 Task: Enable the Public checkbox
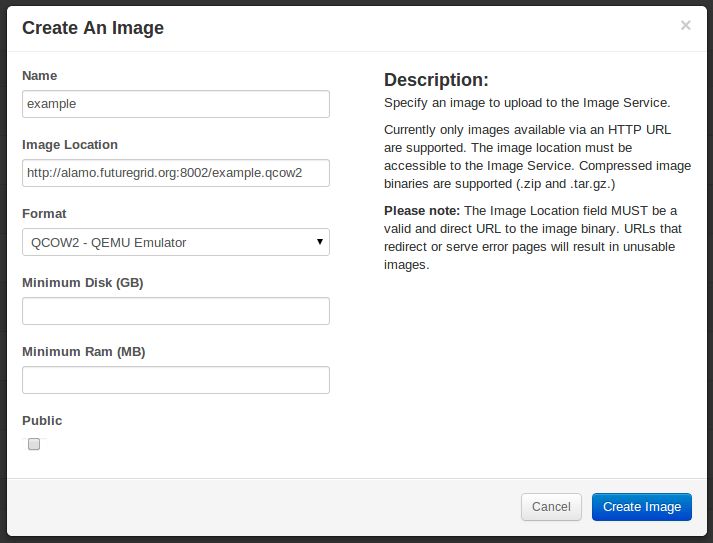34,444
